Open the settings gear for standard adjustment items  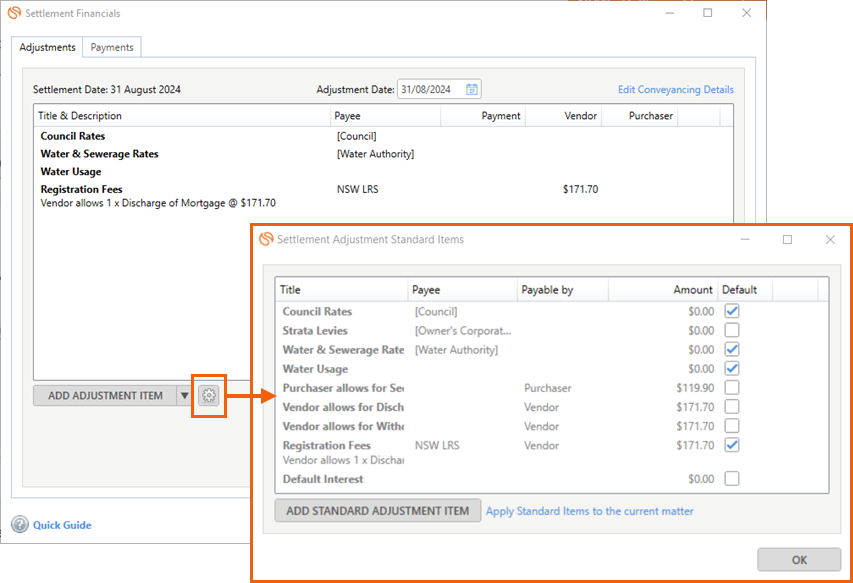[x=209, y=395]
